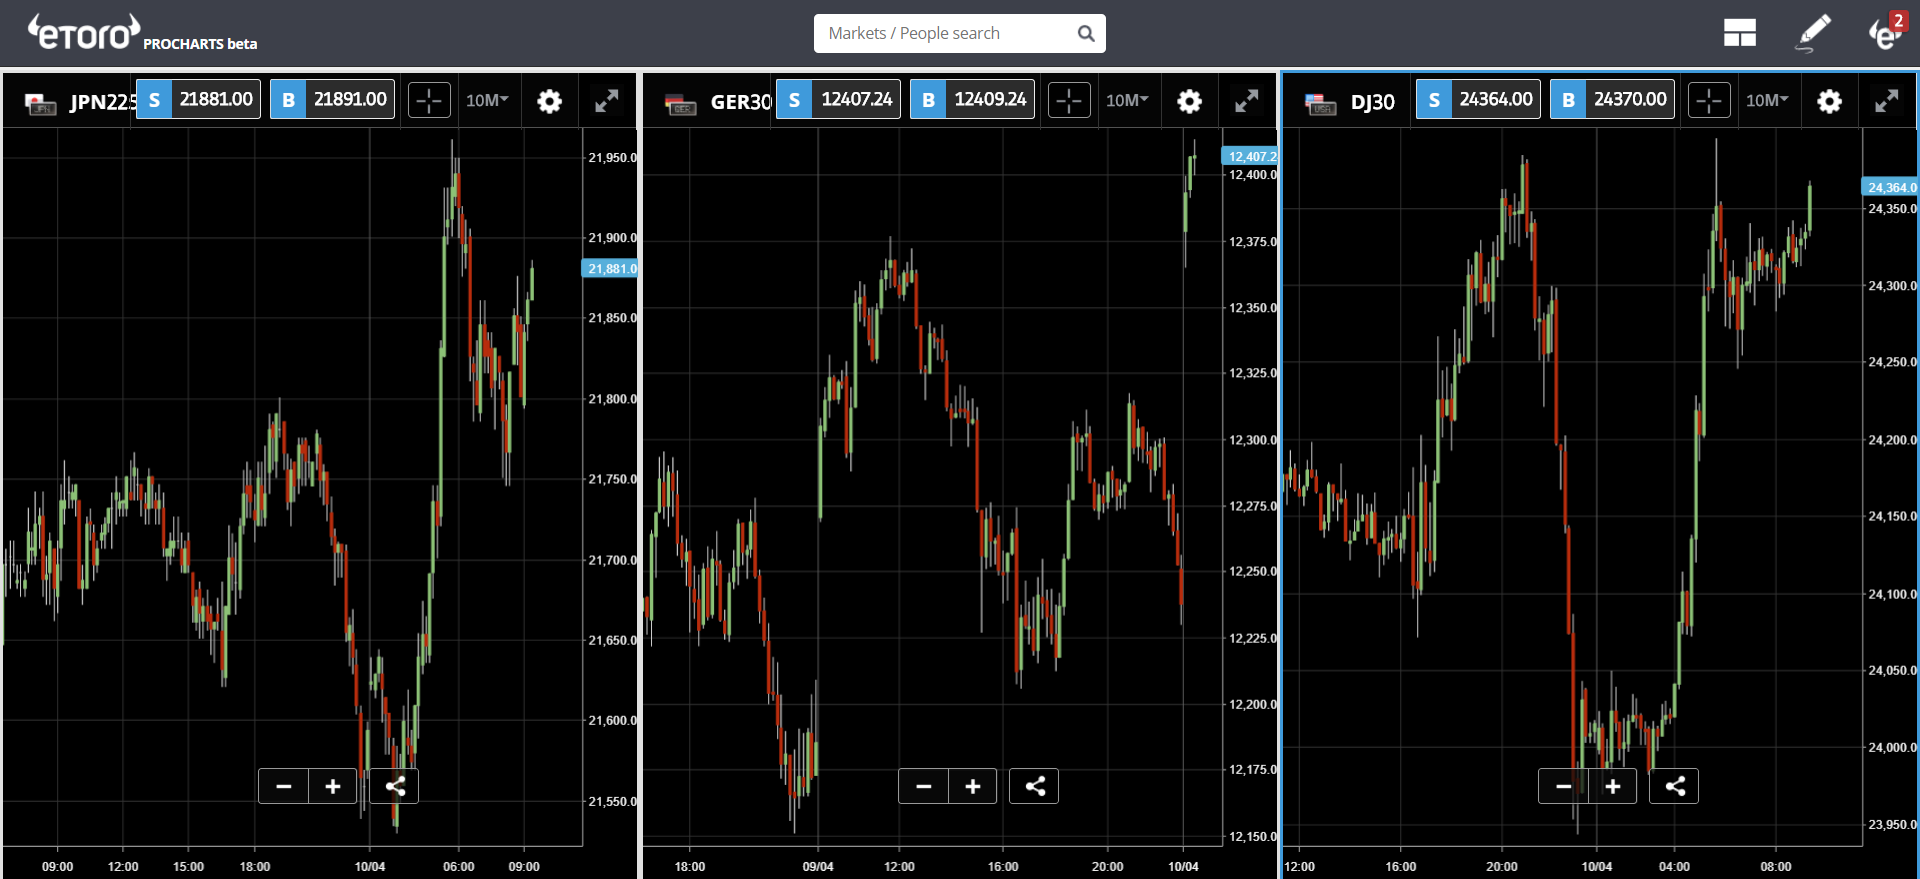The image size is (1920, 879).
Task: Click the 06:00 time label on JPN225 chart
Action: 459,866
